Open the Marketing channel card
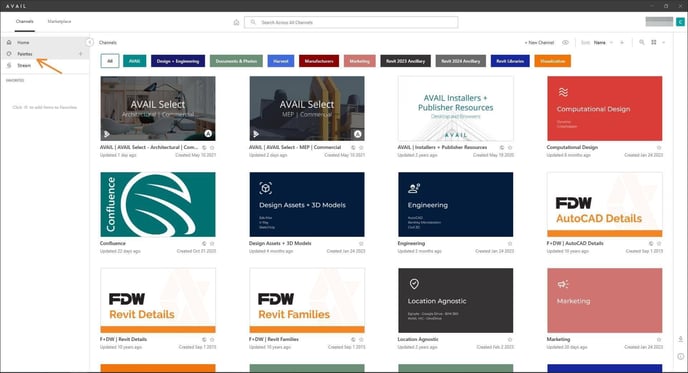Viewport: 688px width, 373px height. pos(605,301)
